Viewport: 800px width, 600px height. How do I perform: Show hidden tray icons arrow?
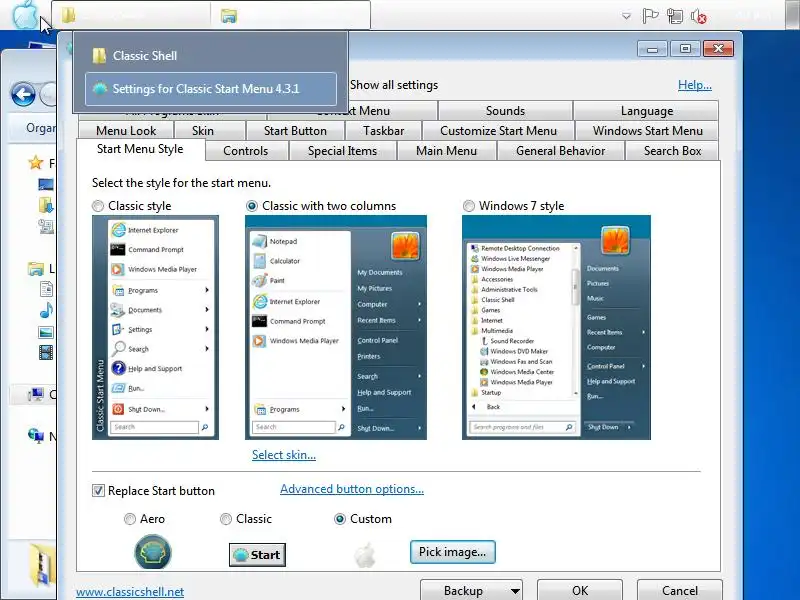pyautogui.click(x=626, y=16)
